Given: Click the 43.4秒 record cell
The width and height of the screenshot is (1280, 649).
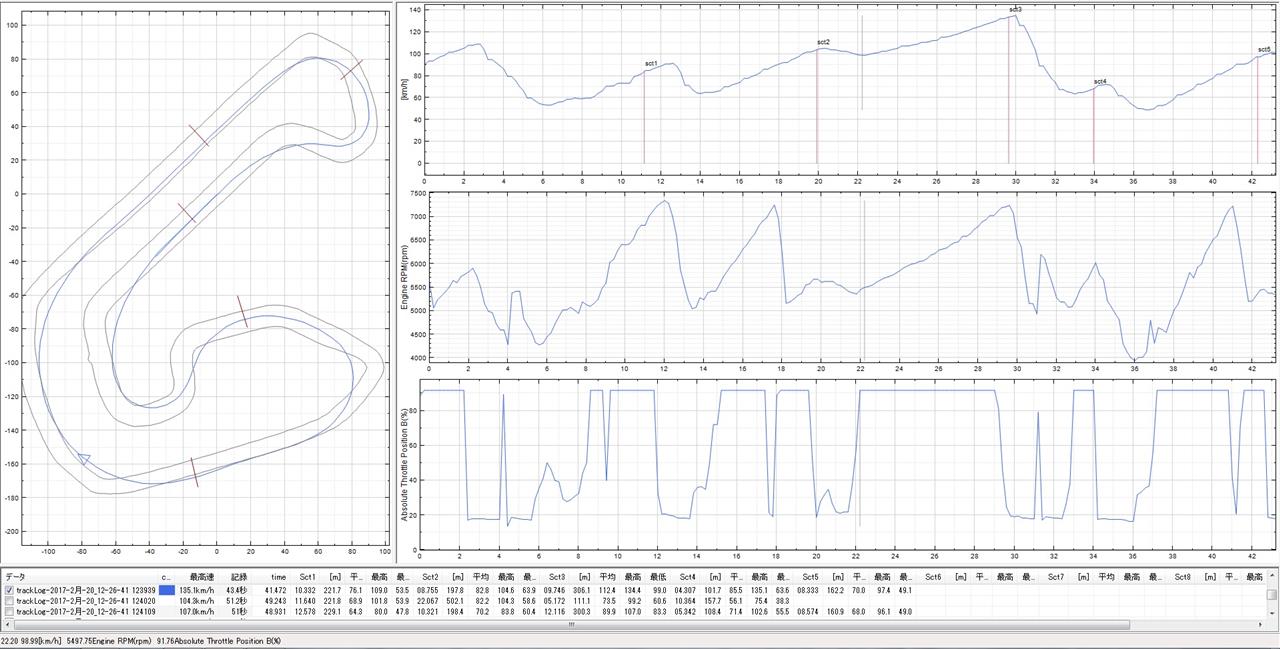Looking at the screenshot, I should pyautogui.click(x=236, y=590).
